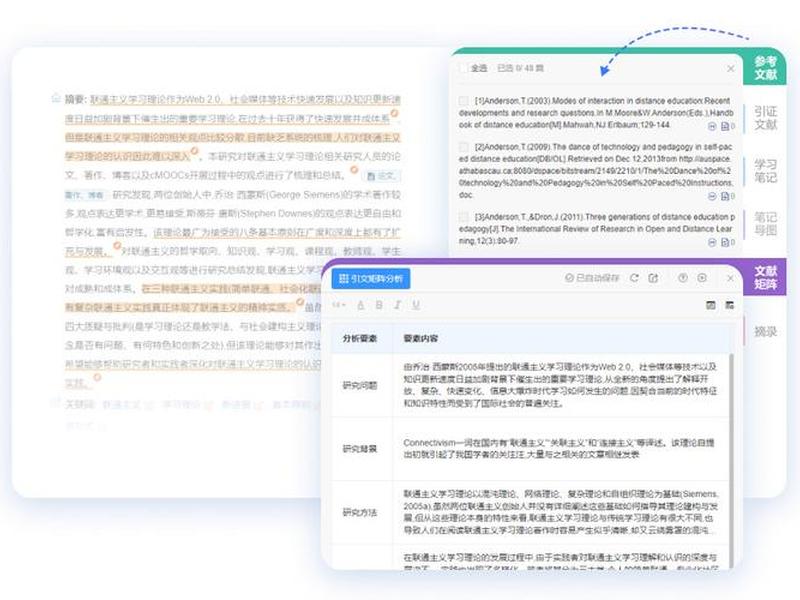The height and width of the screenshot is (600, 800).
Task: Select the 研究背景 row label
Action: pos(360,449)
